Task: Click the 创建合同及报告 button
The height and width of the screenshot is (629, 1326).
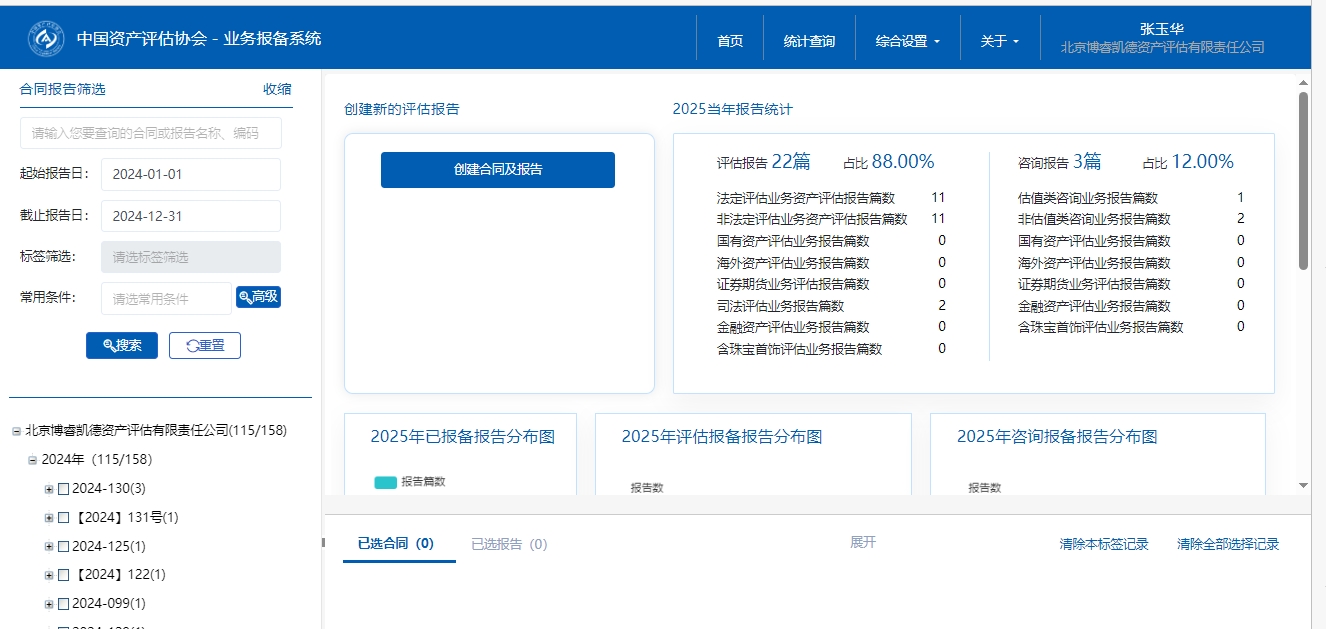Action: [498, 170]
